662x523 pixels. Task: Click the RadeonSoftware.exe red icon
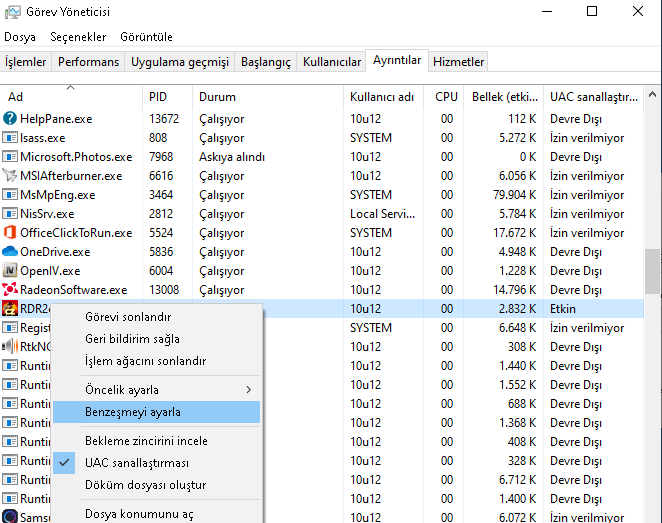tap(10, 290)
